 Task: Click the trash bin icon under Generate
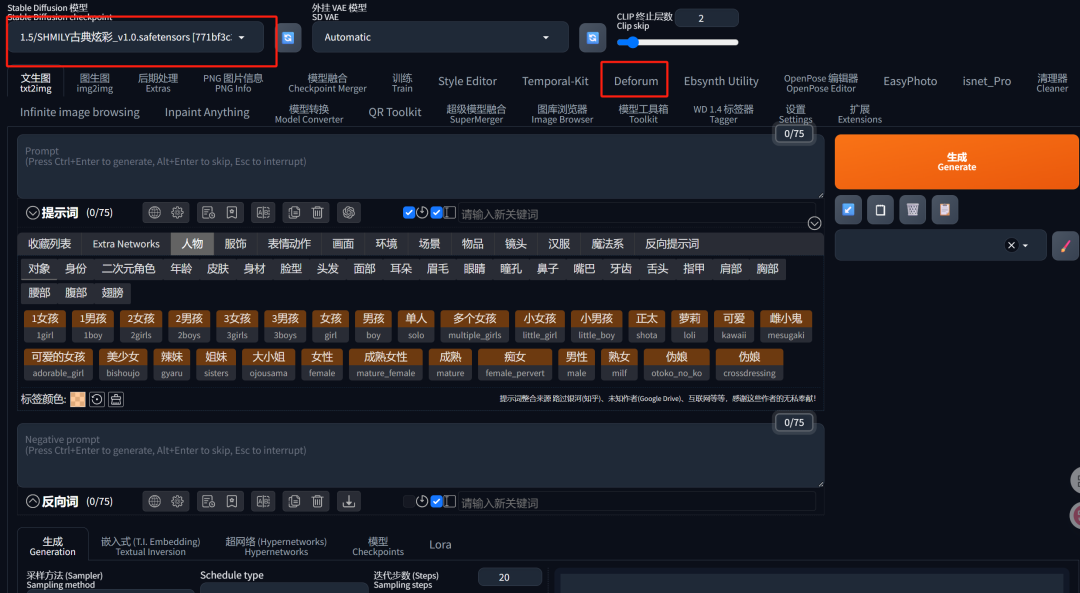coord(913,210)
